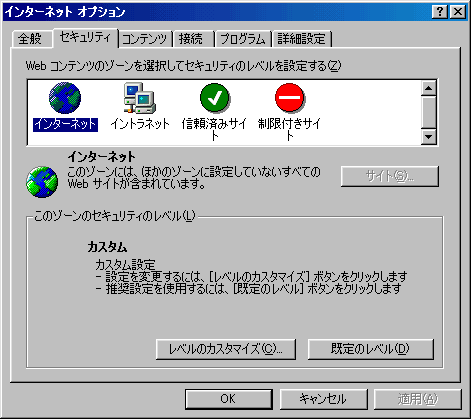Screen dimensions: 471x419
Task: Click the highlighted インターネット zone label
Action: 65,124
